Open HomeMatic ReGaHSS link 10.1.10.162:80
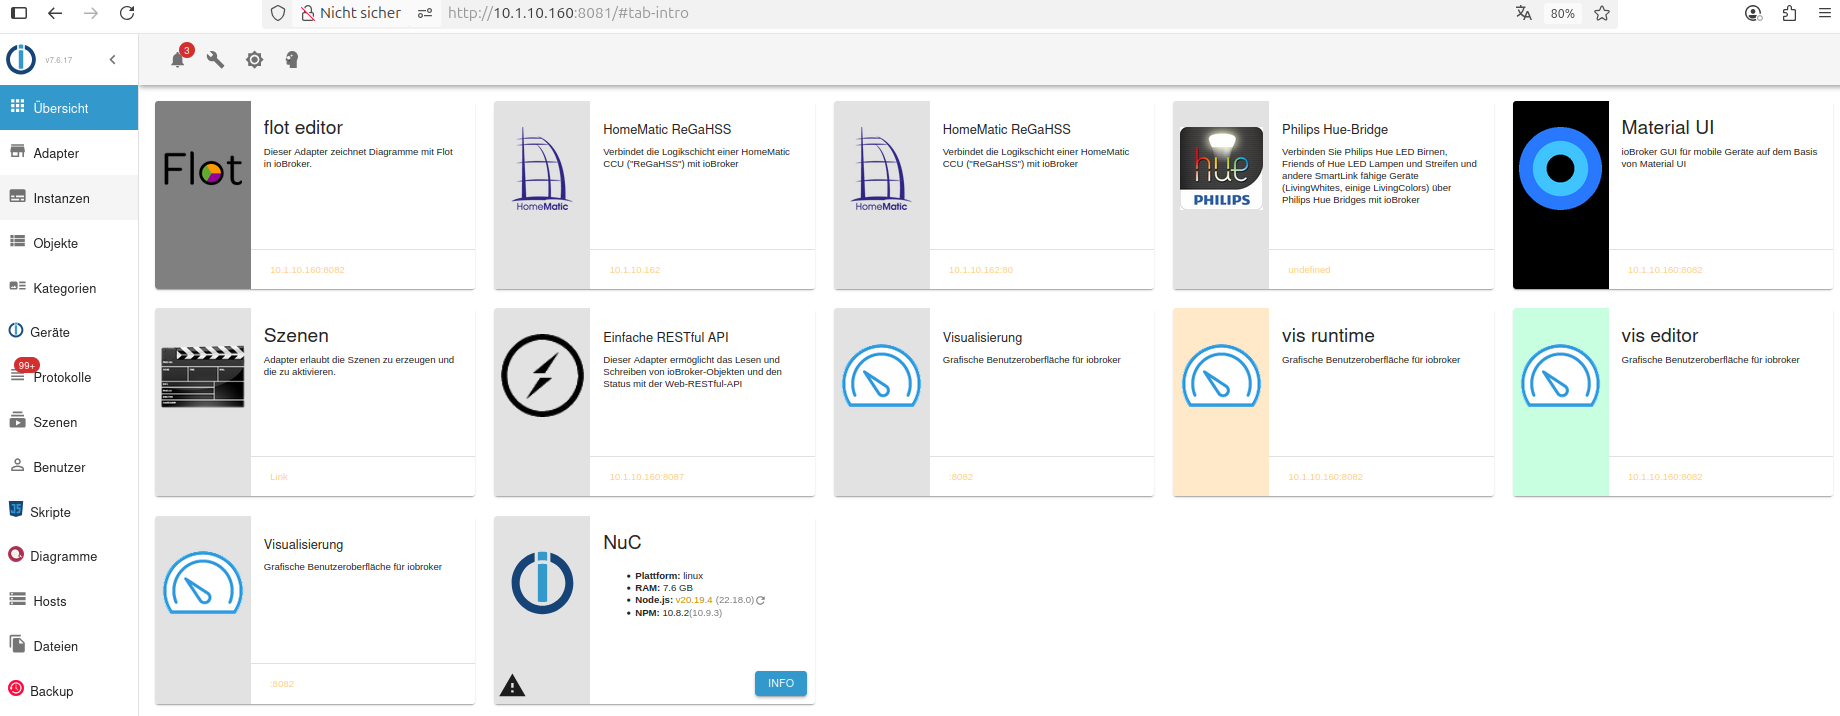This screenshot has width=1840, height=716. pos(980,270)
